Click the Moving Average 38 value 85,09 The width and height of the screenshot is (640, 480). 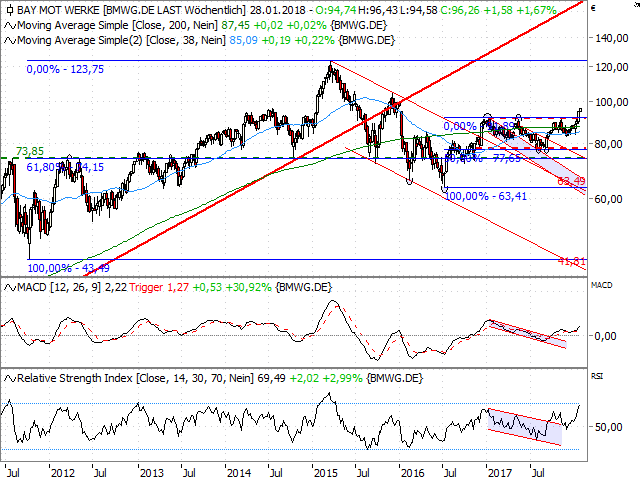(243, 40)
